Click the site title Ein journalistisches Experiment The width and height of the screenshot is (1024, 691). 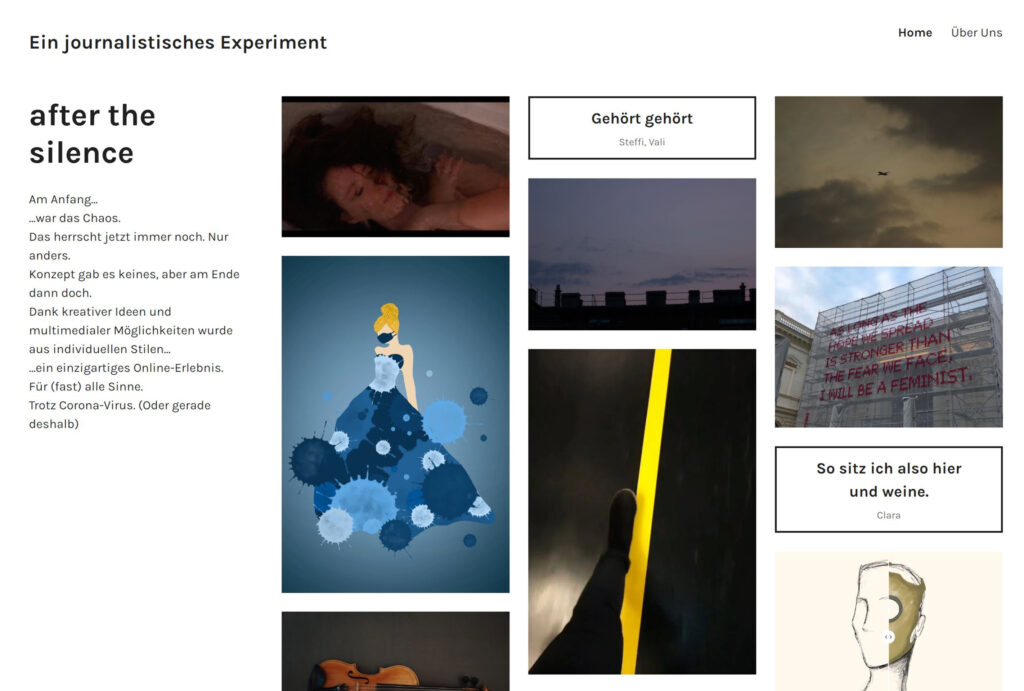point(178,42)
